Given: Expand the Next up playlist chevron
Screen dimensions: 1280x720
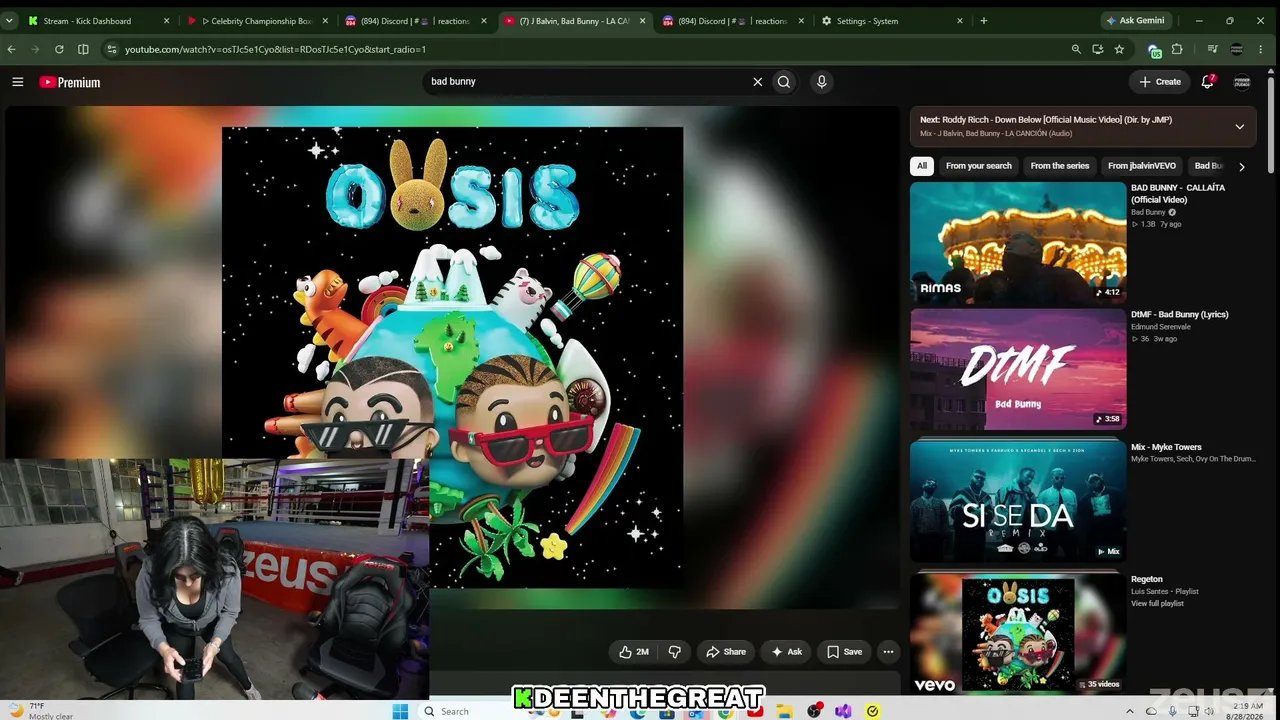Looking at the screenshot, I should [1239, 127].
